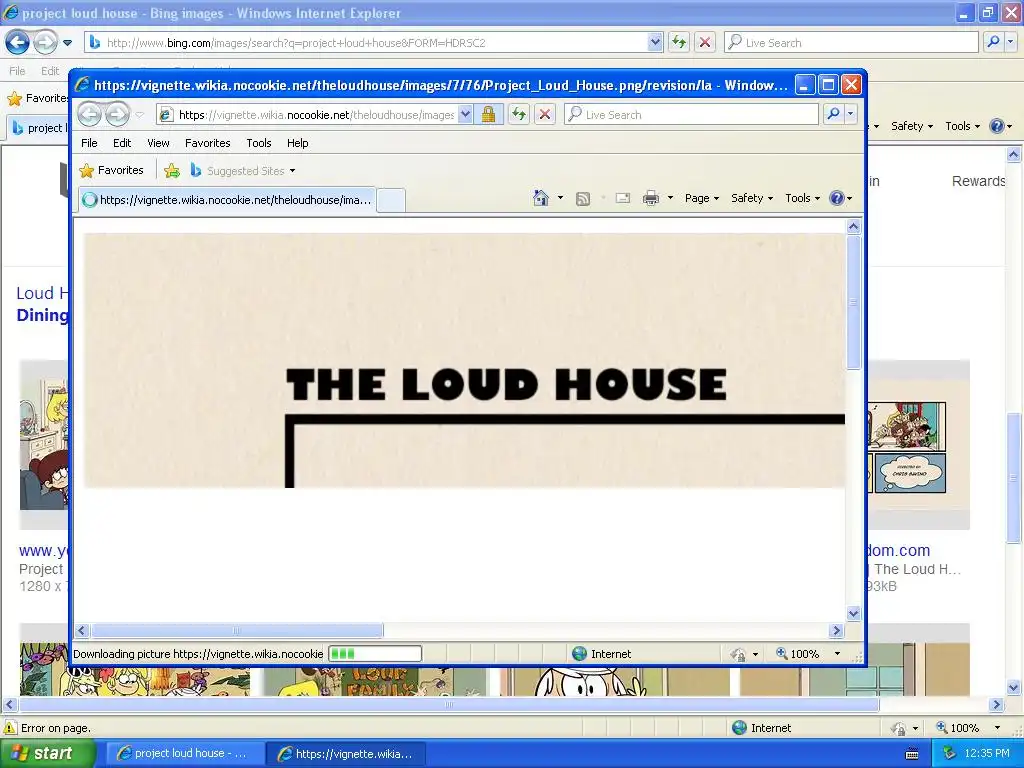This screenshot has height=768, width=1024.
Task: Click Help icon in background window command bar
Action: tap(997, 126)
